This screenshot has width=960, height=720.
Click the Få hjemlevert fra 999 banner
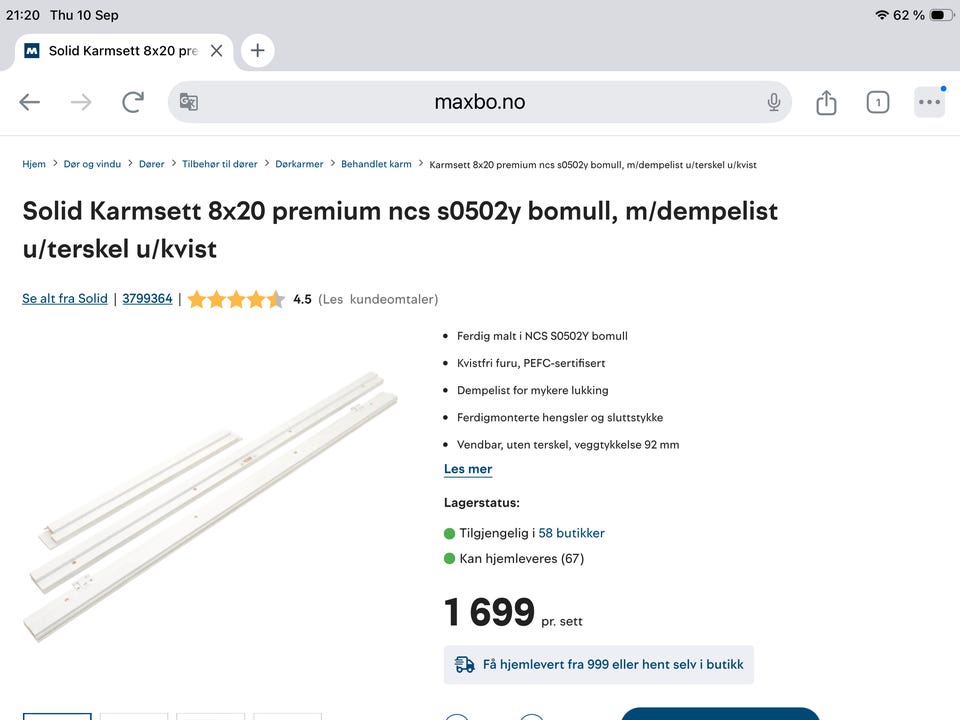(599, 665)
